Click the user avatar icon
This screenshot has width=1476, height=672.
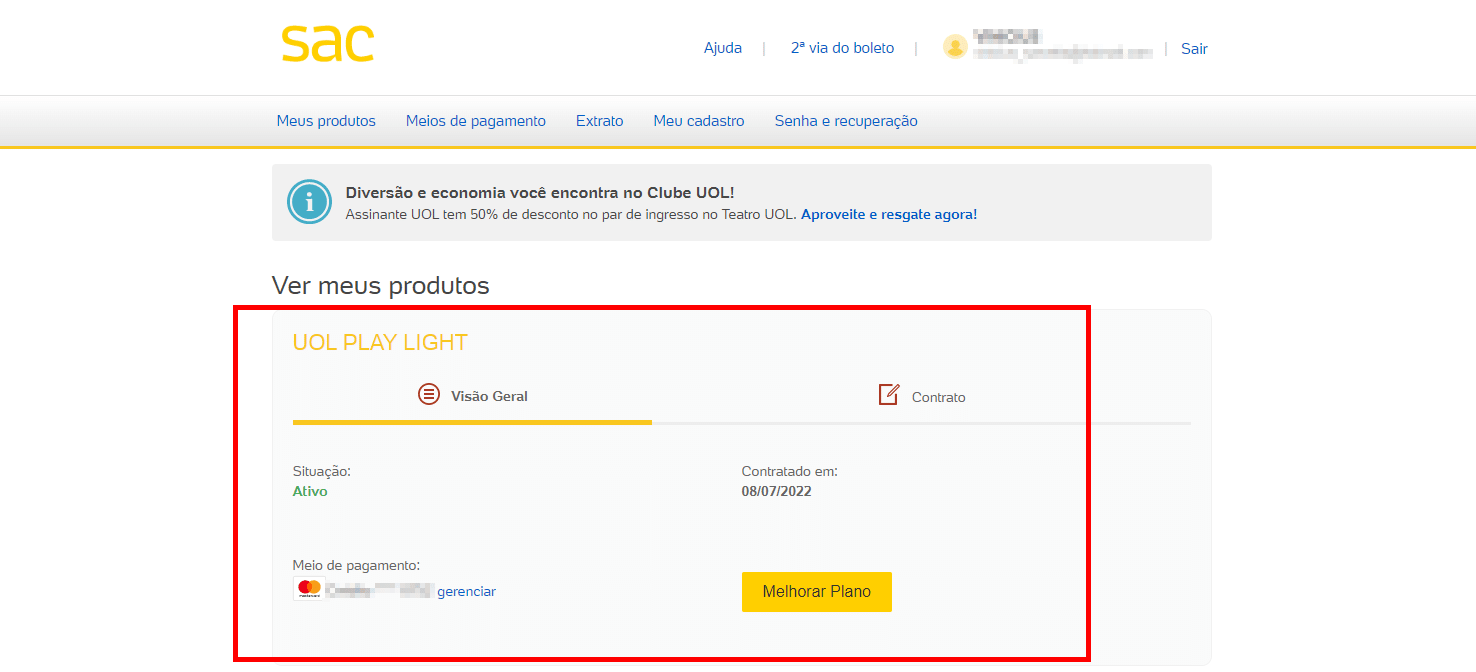click(955, 47)
